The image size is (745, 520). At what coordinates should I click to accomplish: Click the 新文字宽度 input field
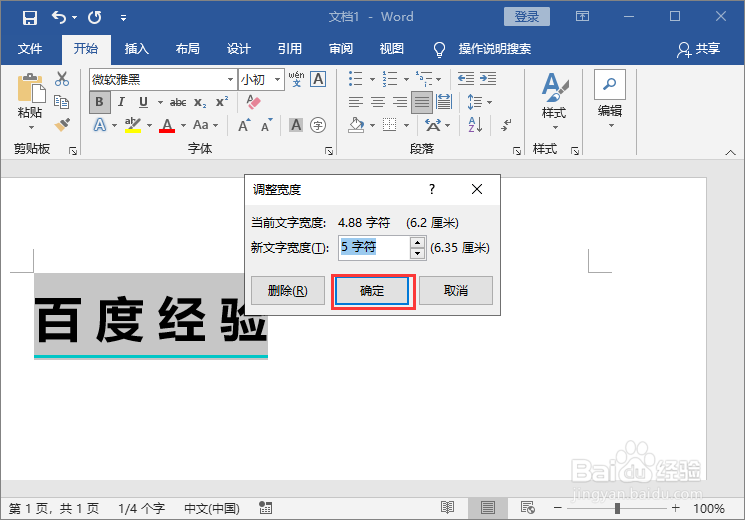coord(374,248)
